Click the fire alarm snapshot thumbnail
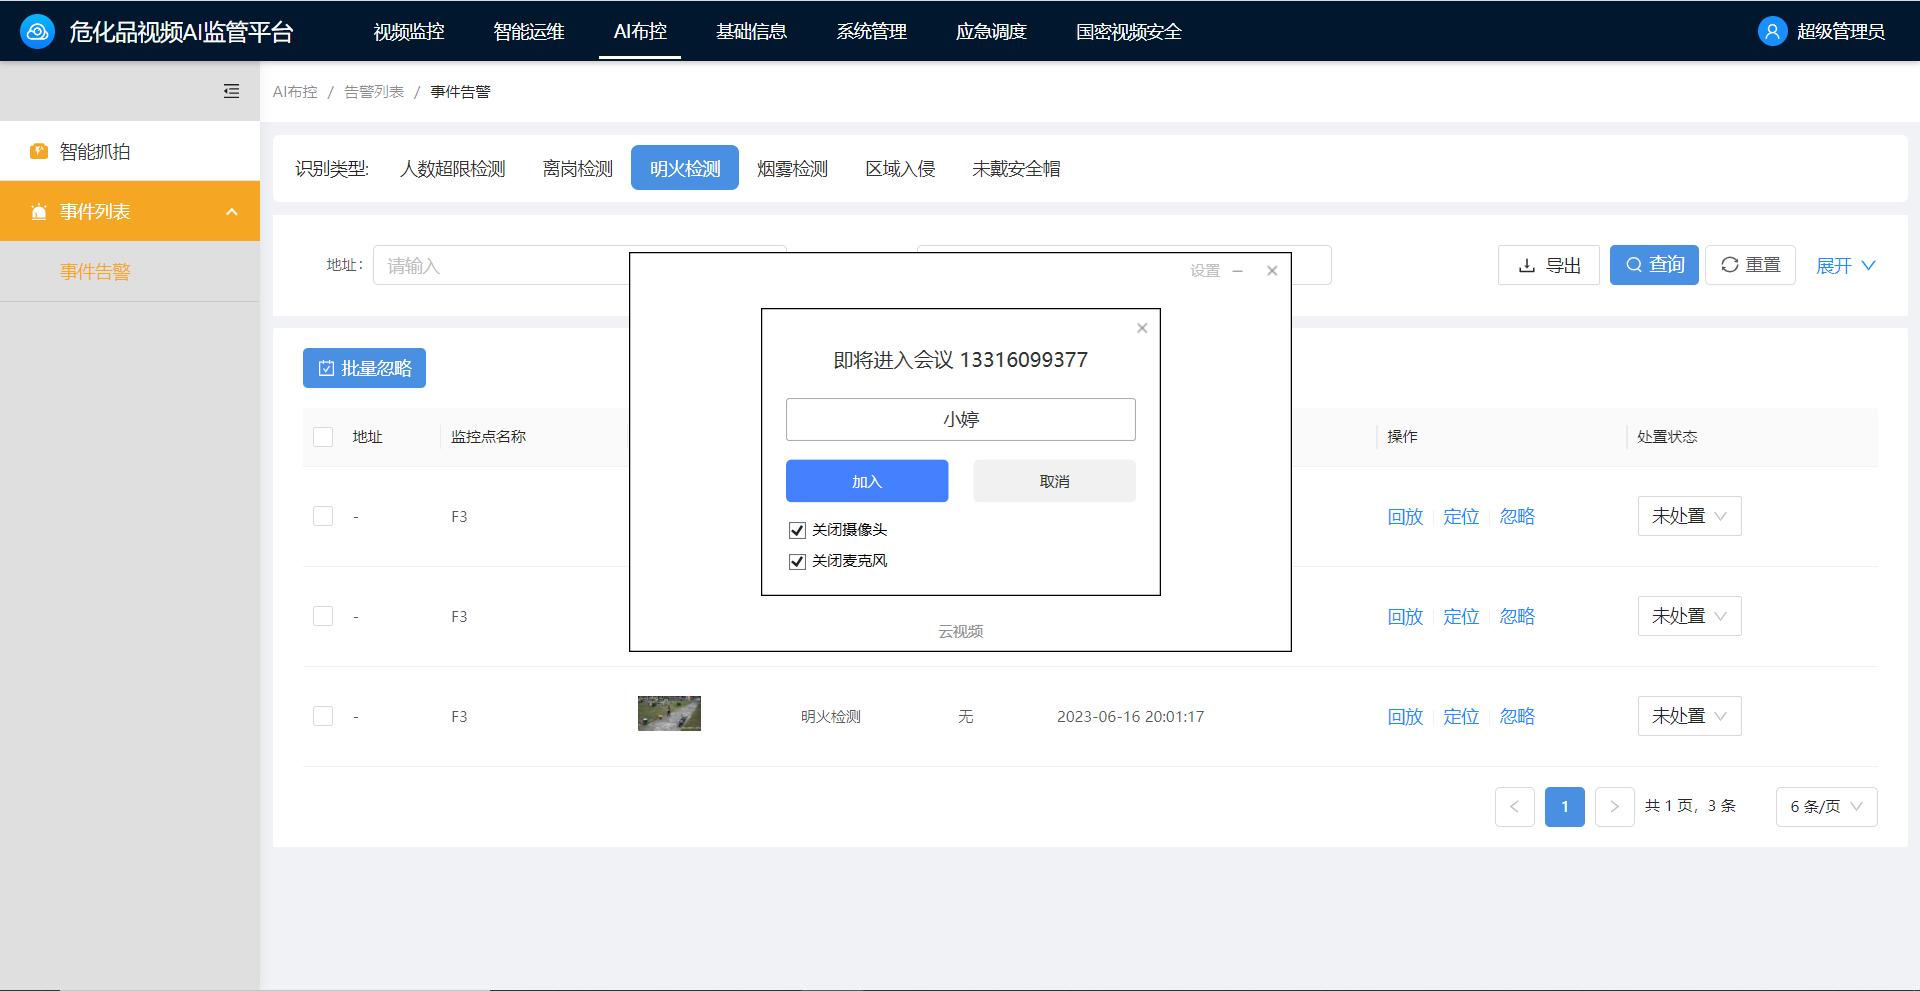1920x991 pixels. tap(668, 713)
